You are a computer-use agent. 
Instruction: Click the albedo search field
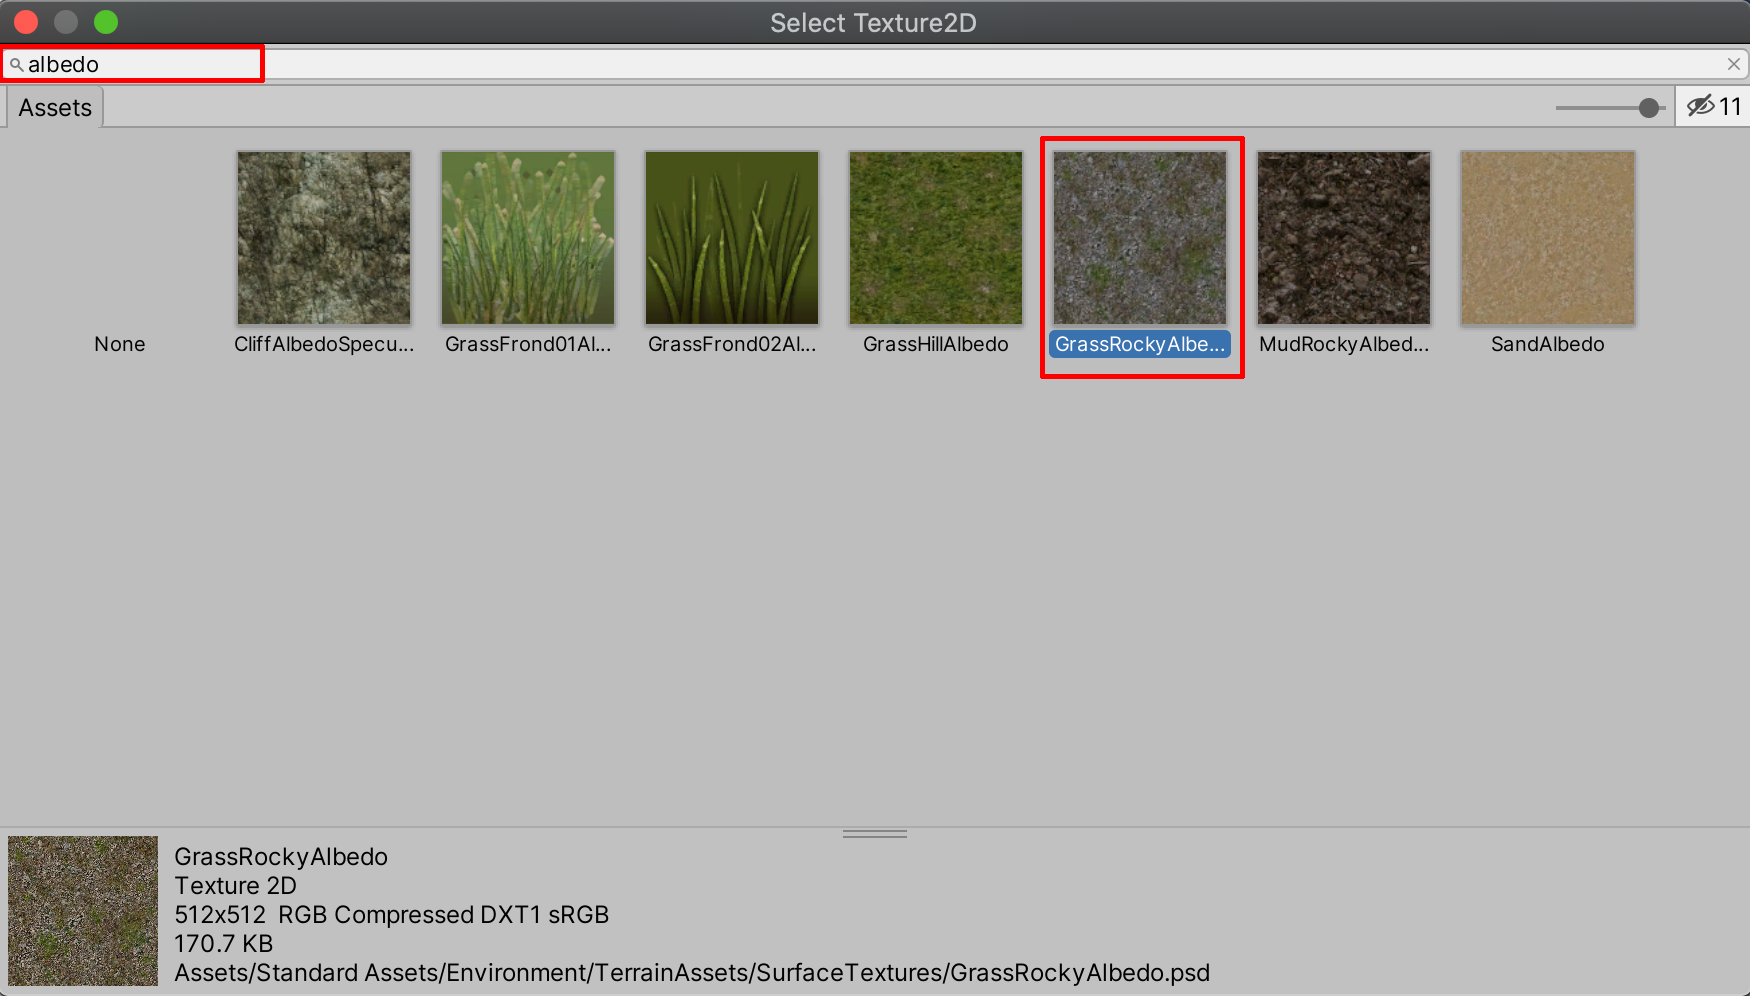coord(140,65)
